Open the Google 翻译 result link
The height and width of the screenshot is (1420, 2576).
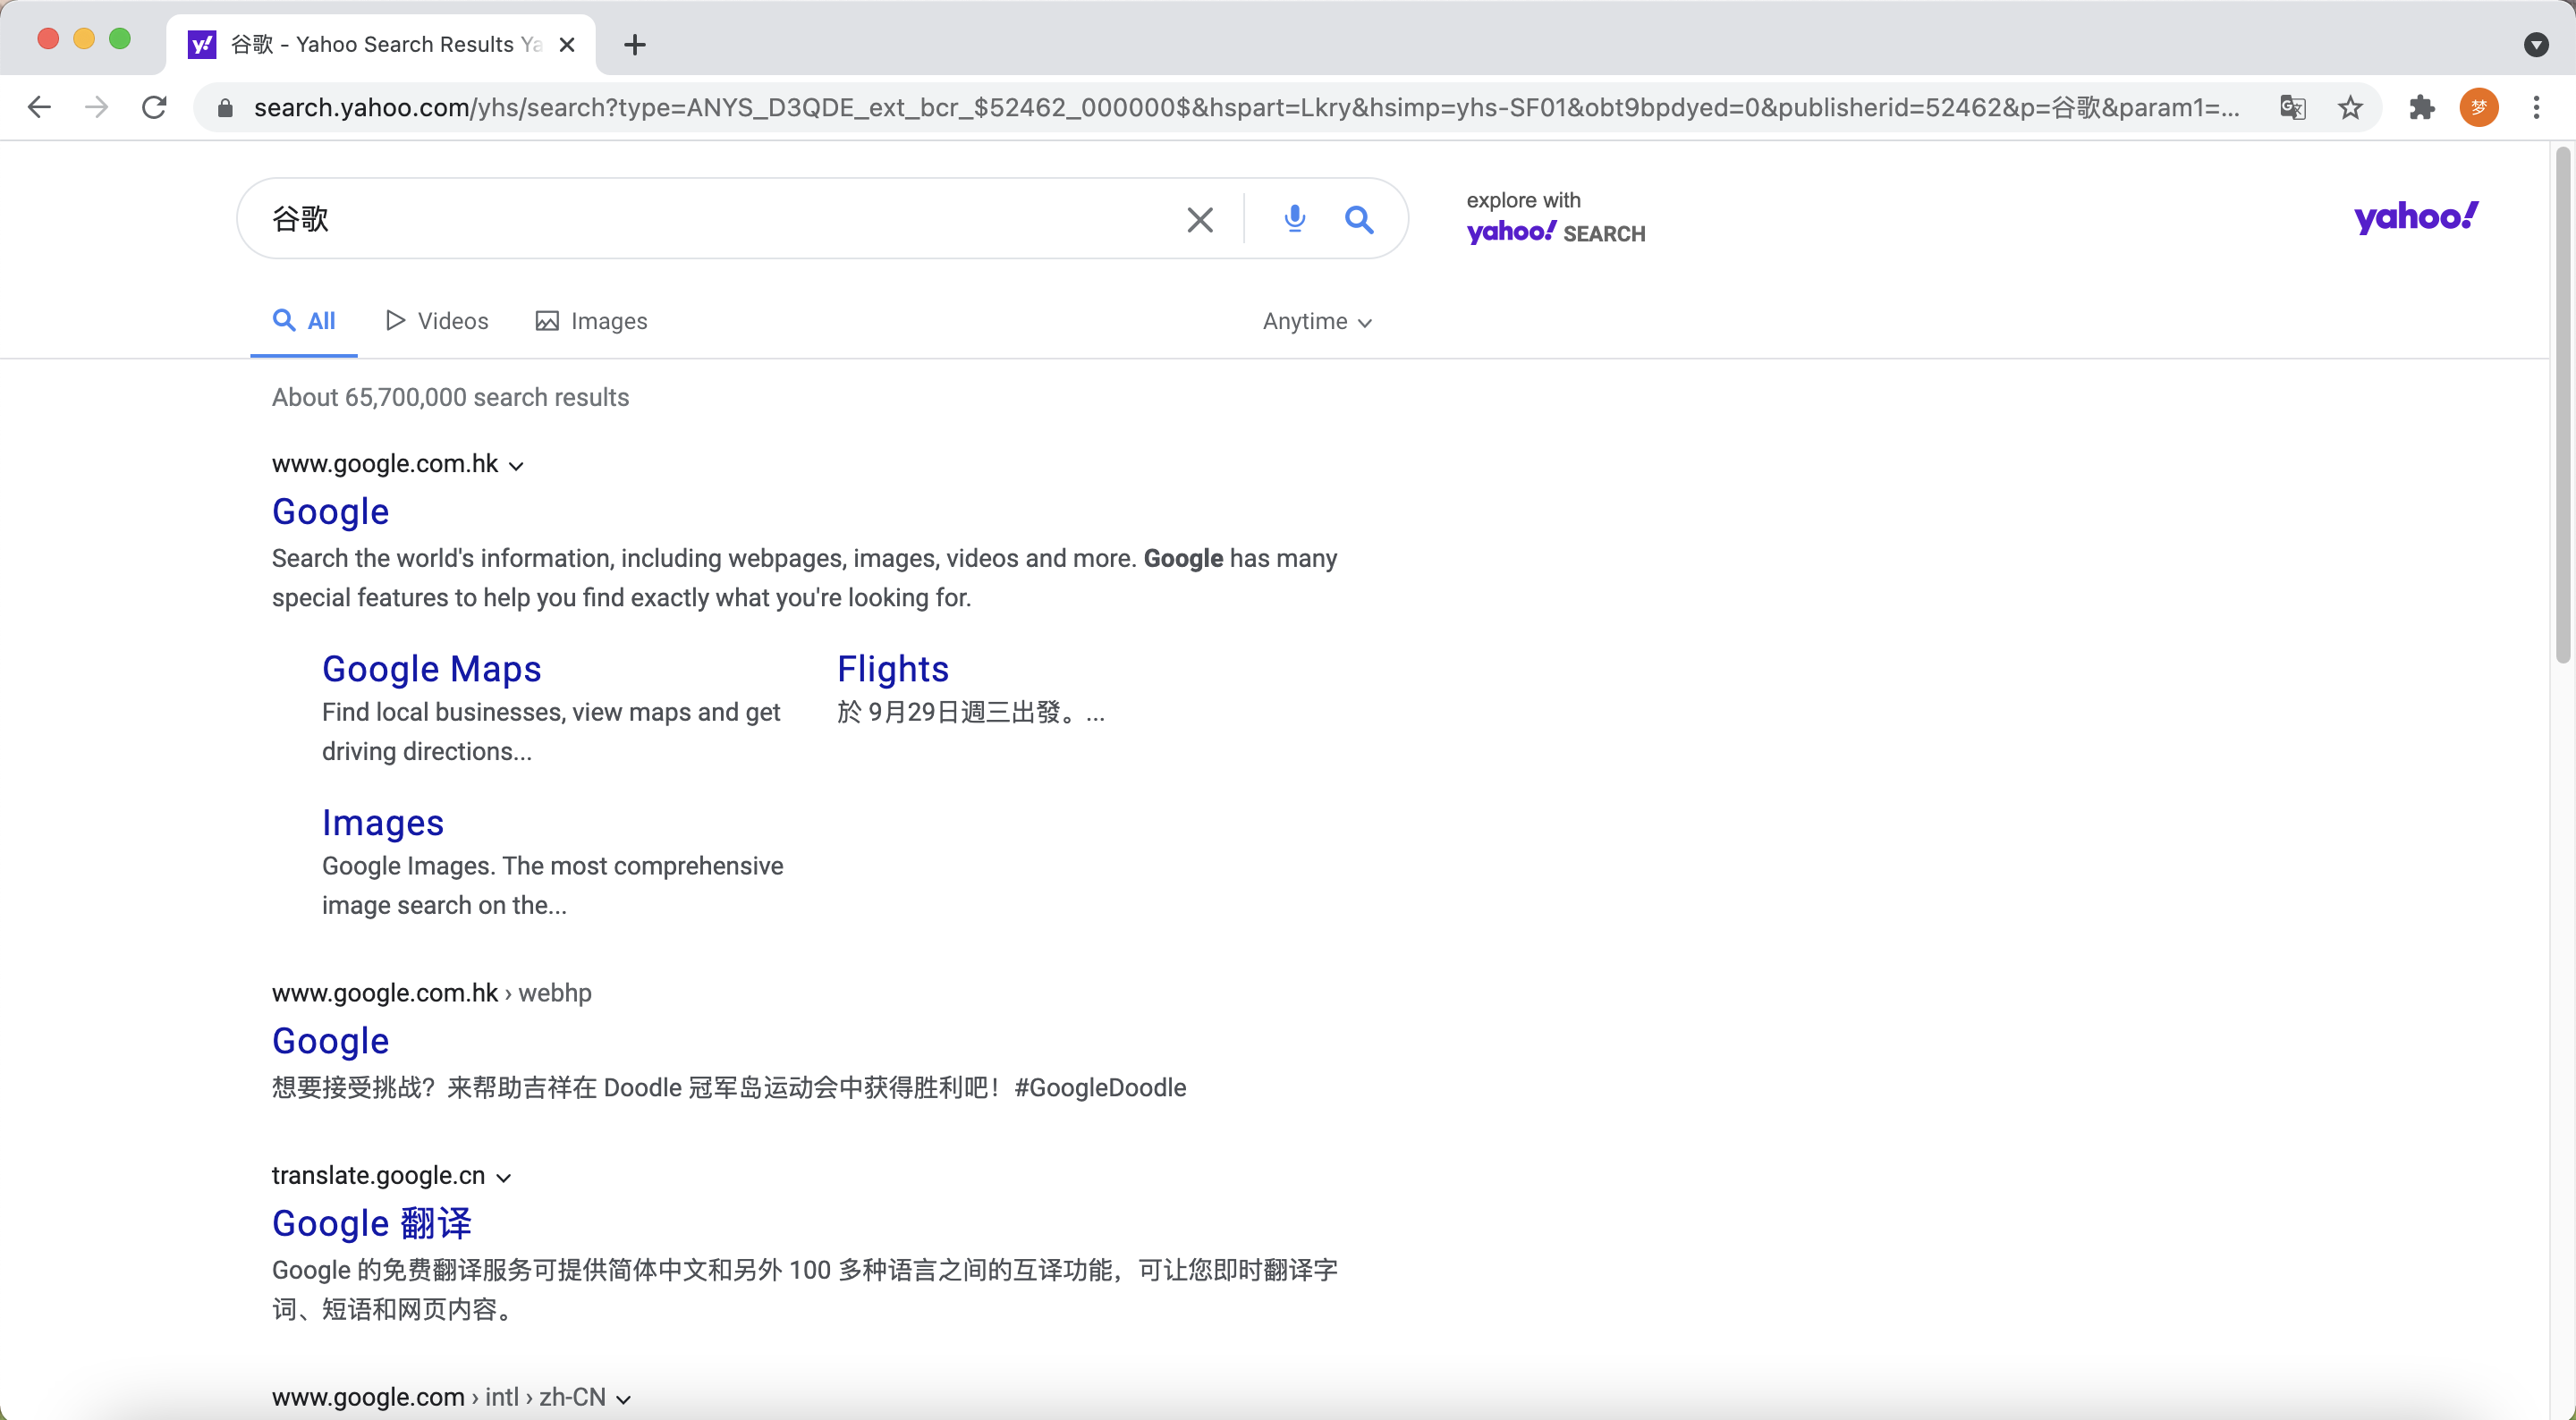[x=371, y=1223]
